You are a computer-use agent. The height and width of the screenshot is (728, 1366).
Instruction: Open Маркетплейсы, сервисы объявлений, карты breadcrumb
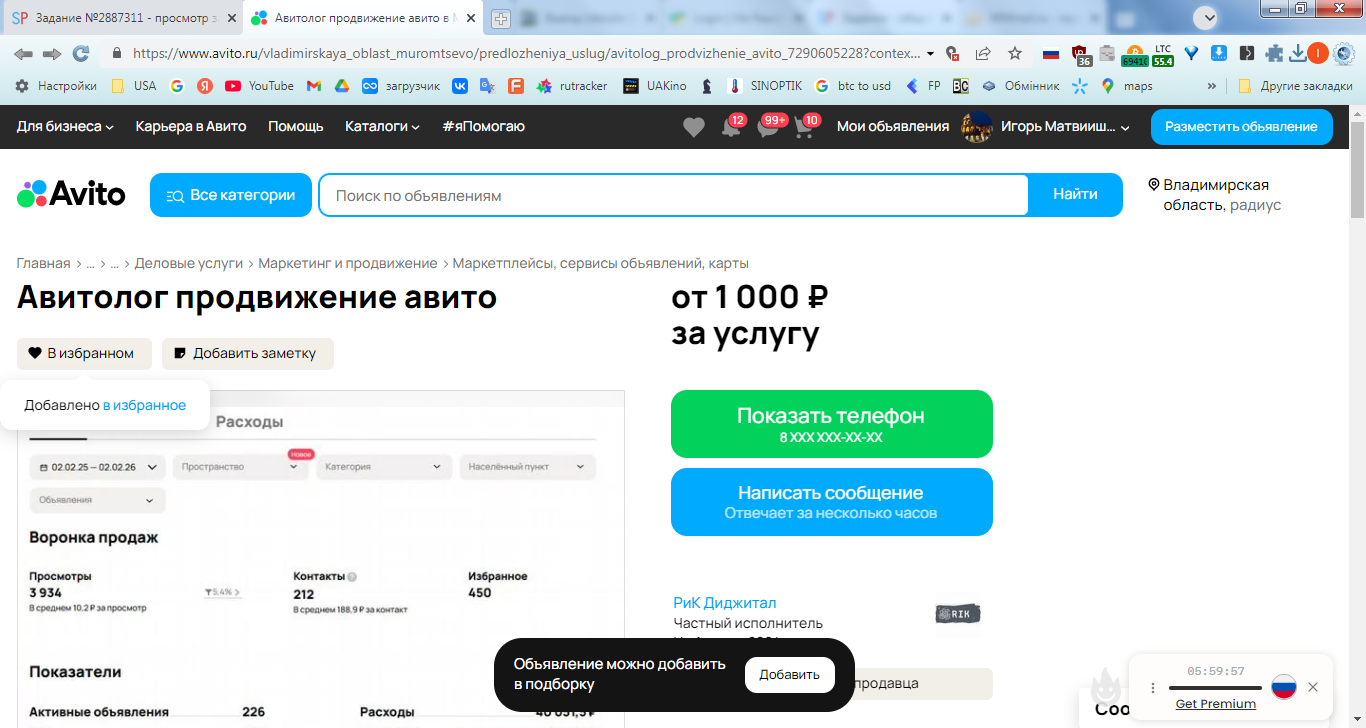[601, 263]
